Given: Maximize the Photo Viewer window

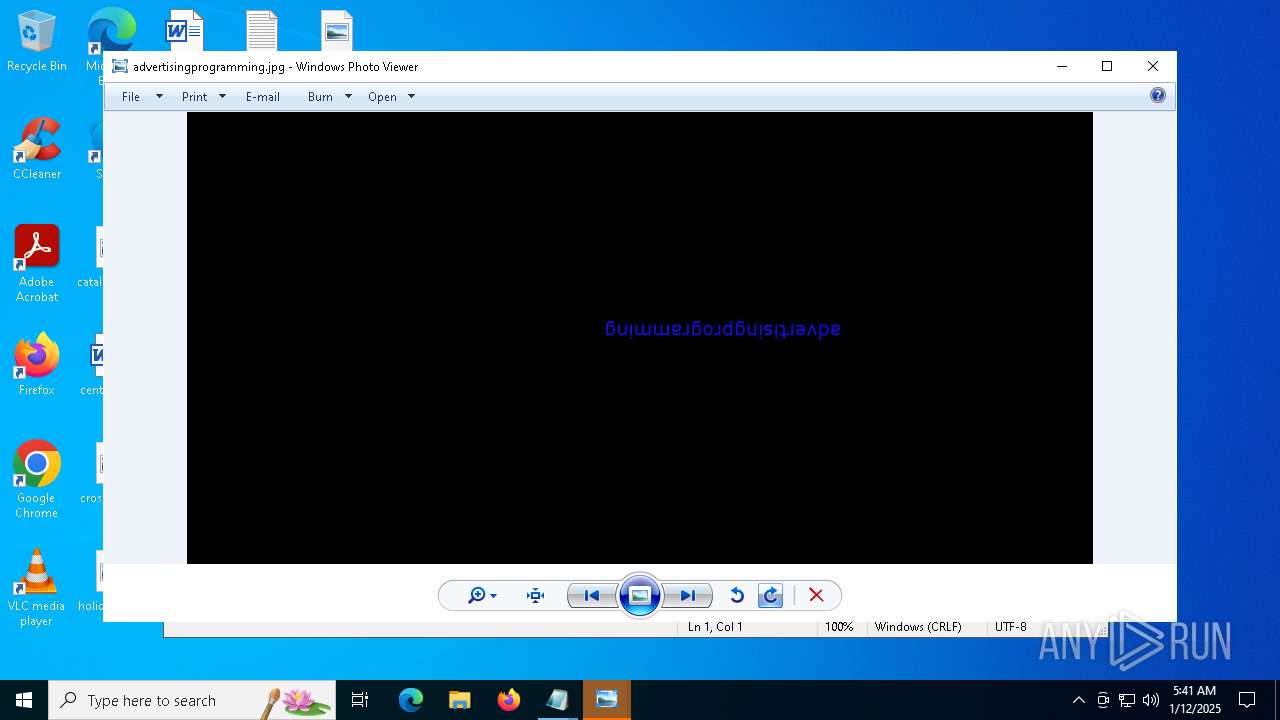Looking at the screenshot, I should click(1107, 67).
